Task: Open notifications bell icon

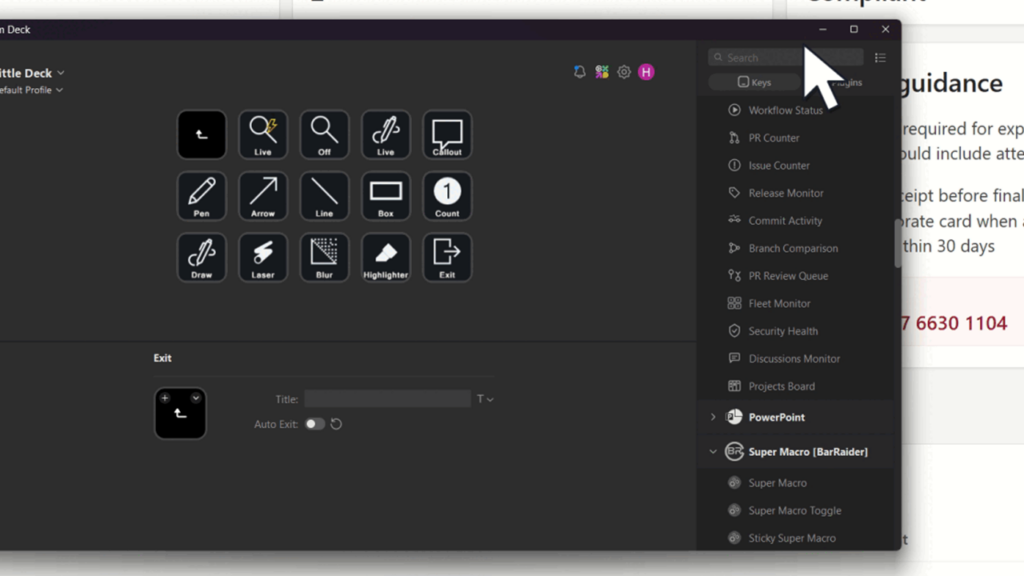Action: click(579, 72)
